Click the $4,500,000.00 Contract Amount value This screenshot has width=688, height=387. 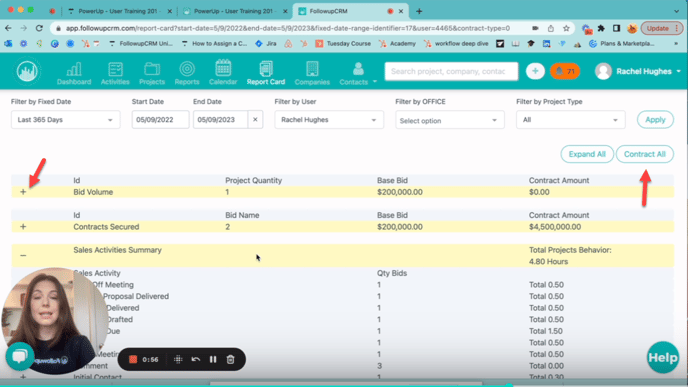tap(555, 227)
